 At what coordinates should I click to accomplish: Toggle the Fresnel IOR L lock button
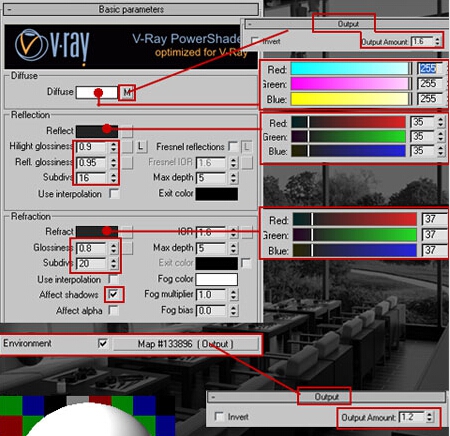tap(247, 146)
